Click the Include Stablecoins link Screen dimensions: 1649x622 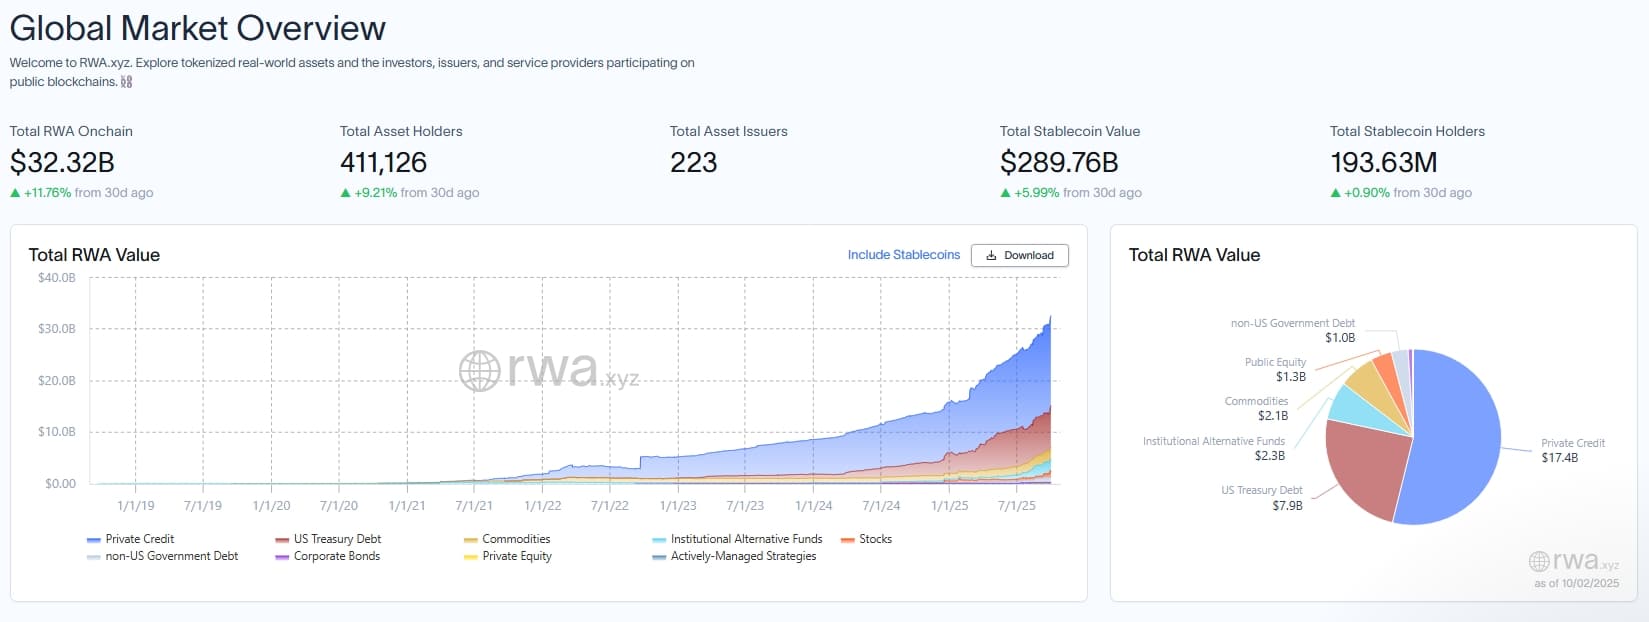click(903, 255)
